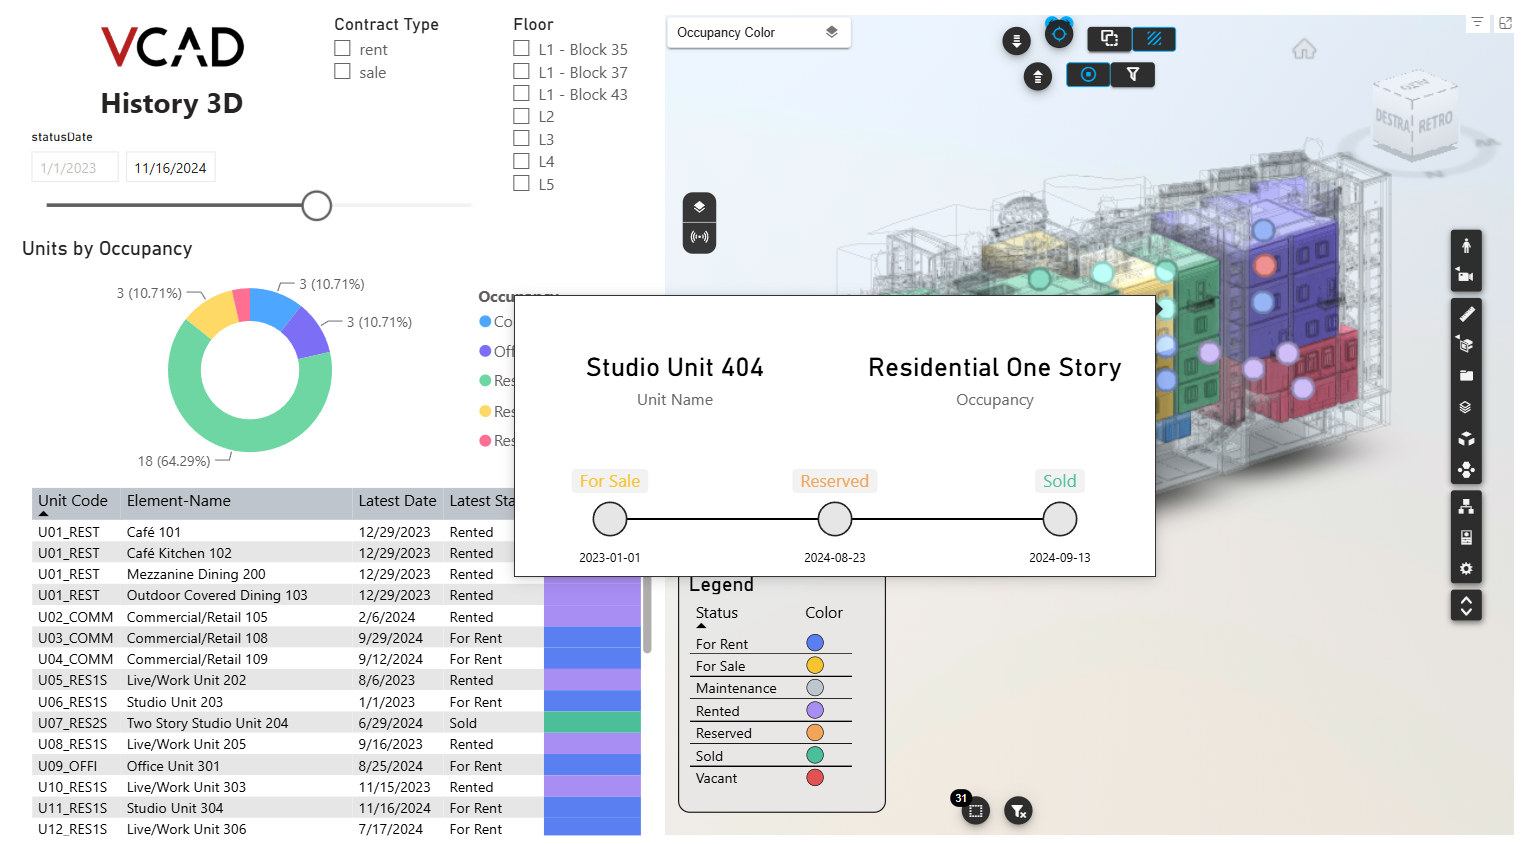Image resolution: width=1523 pixels, height=844 pixels.
Task: Open the Occupancy Color dropdown
Action: coord(758,32)
